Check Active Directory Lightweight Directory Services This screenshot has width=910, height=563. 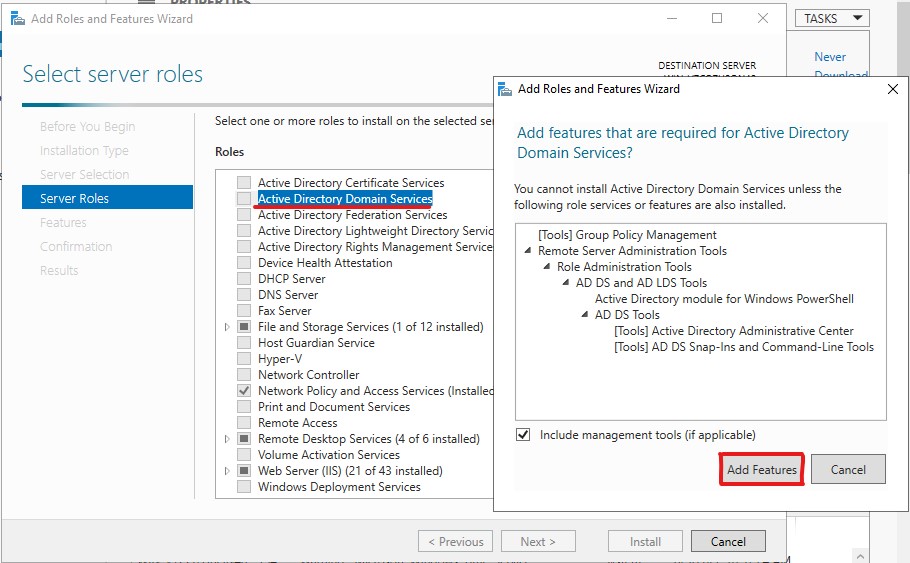click(244, 230)
